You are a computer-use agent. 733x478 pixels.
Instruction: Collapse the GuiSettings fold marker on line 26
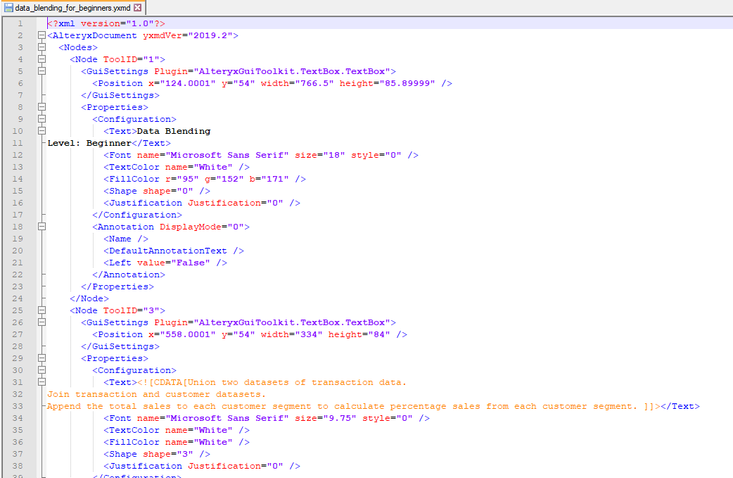42,322
